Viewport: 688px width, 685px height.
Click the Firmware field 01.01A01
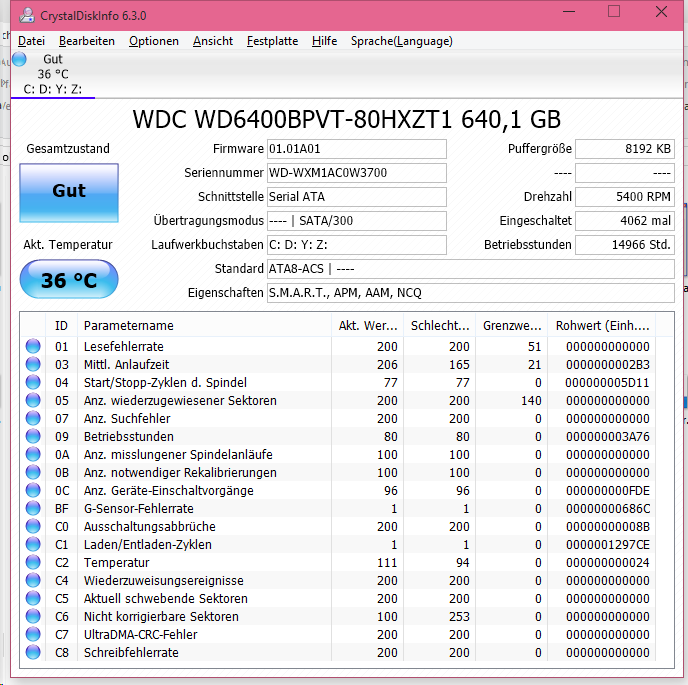[x=357, y=149]
